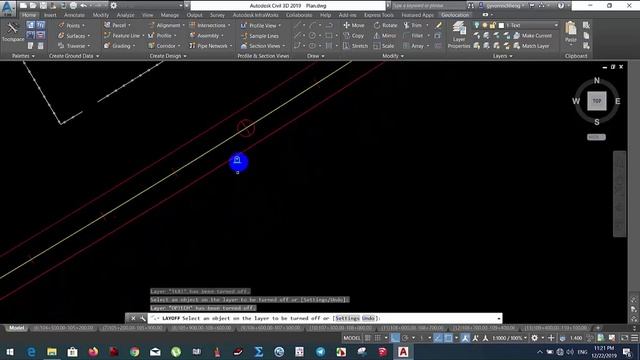The width and height of the screenshot is (640, 360).
Task: Toggle annotation visibility in status bar
Action: (x=465, y=338)
